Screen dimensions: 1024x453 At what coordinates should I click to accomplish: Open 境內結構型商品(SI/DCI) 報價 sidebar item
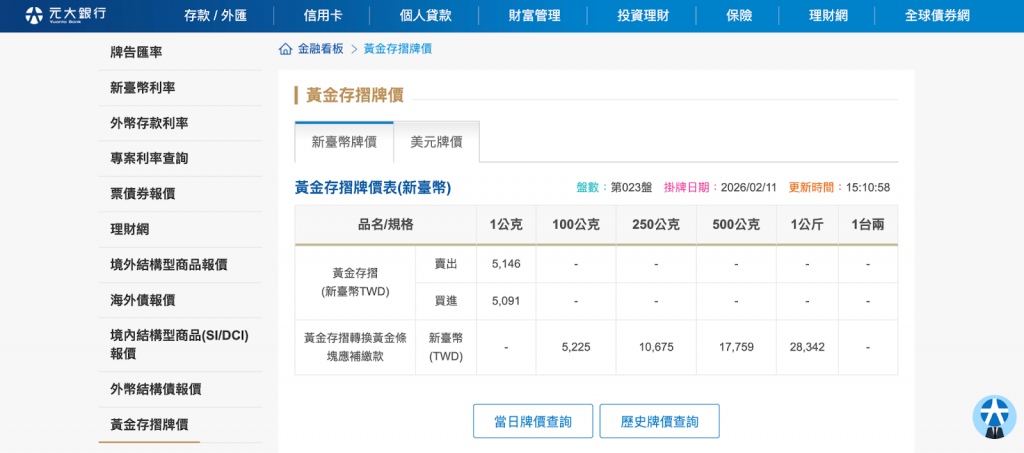179,344
